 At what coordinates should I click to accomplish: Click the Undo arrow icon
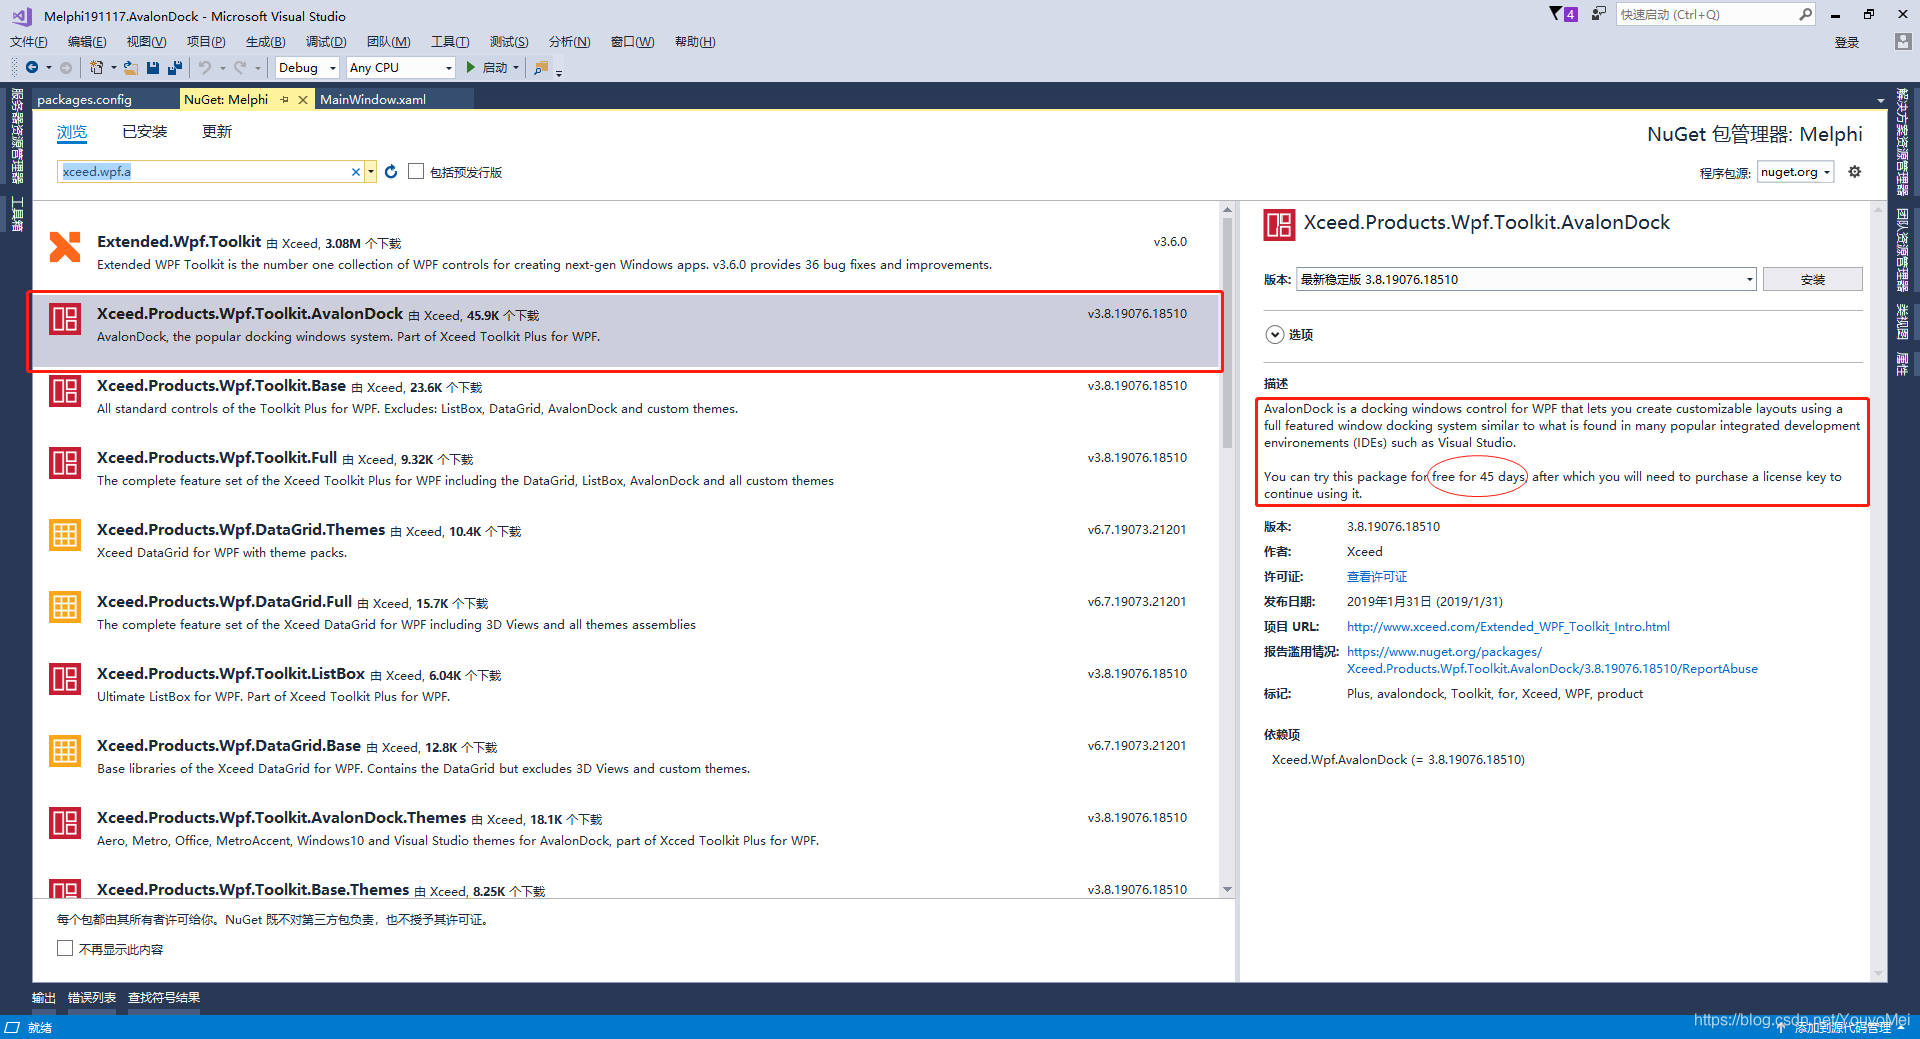click(205, 67)
